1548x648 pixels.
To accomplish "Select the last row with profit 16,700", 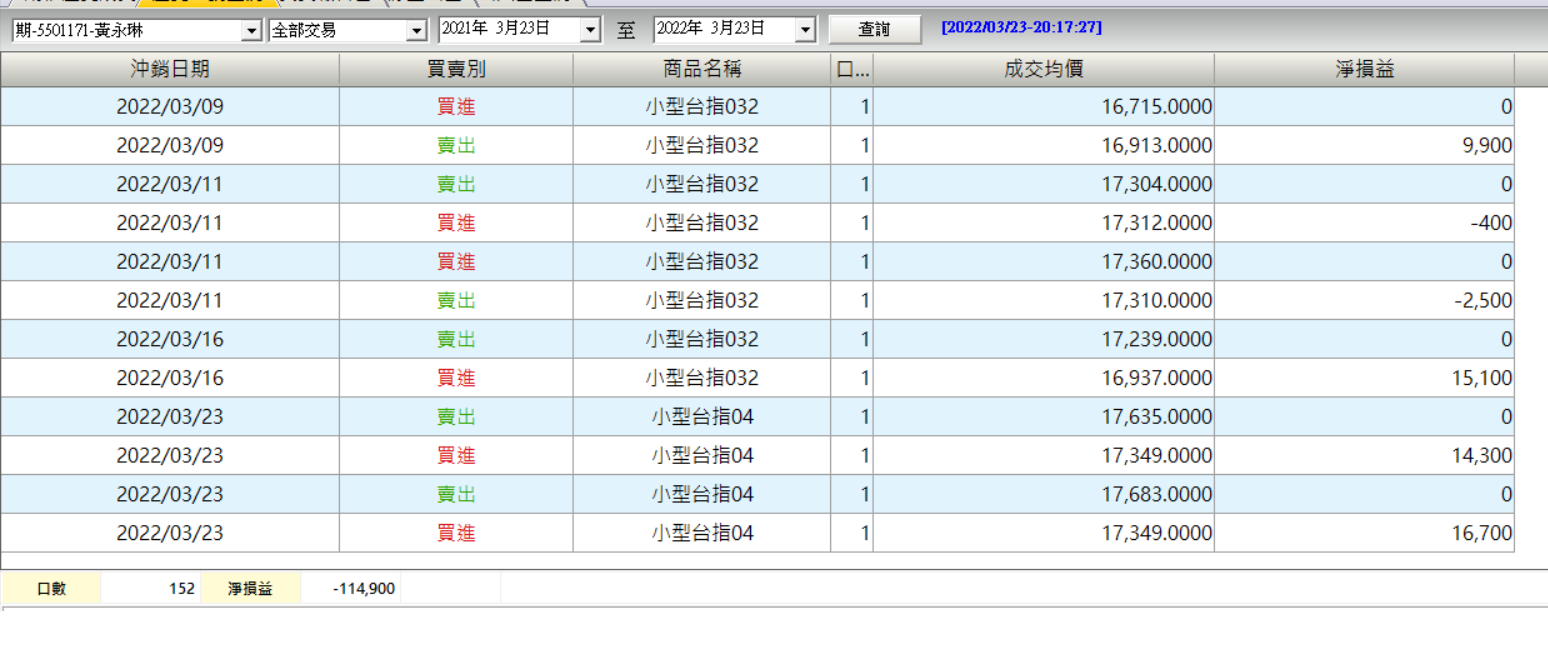I will [757, 533].
